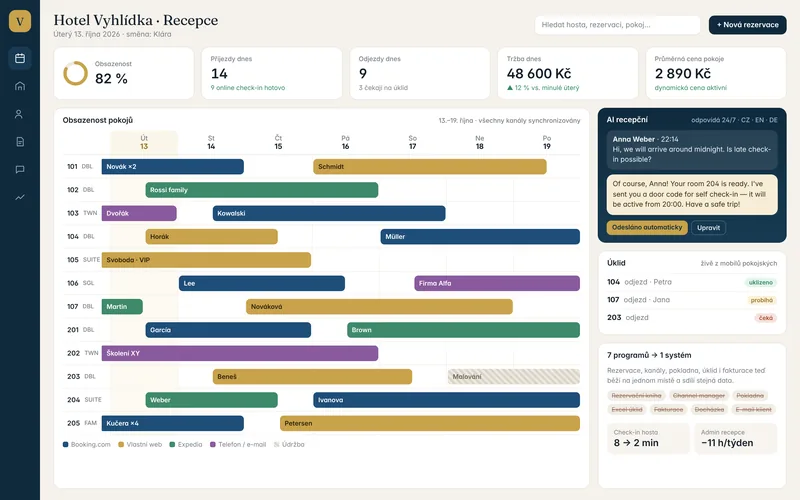Open the Petersen reservation bar
Viewport: 800px width, 500px height.
pyautogui.click(x=430, y=423)
